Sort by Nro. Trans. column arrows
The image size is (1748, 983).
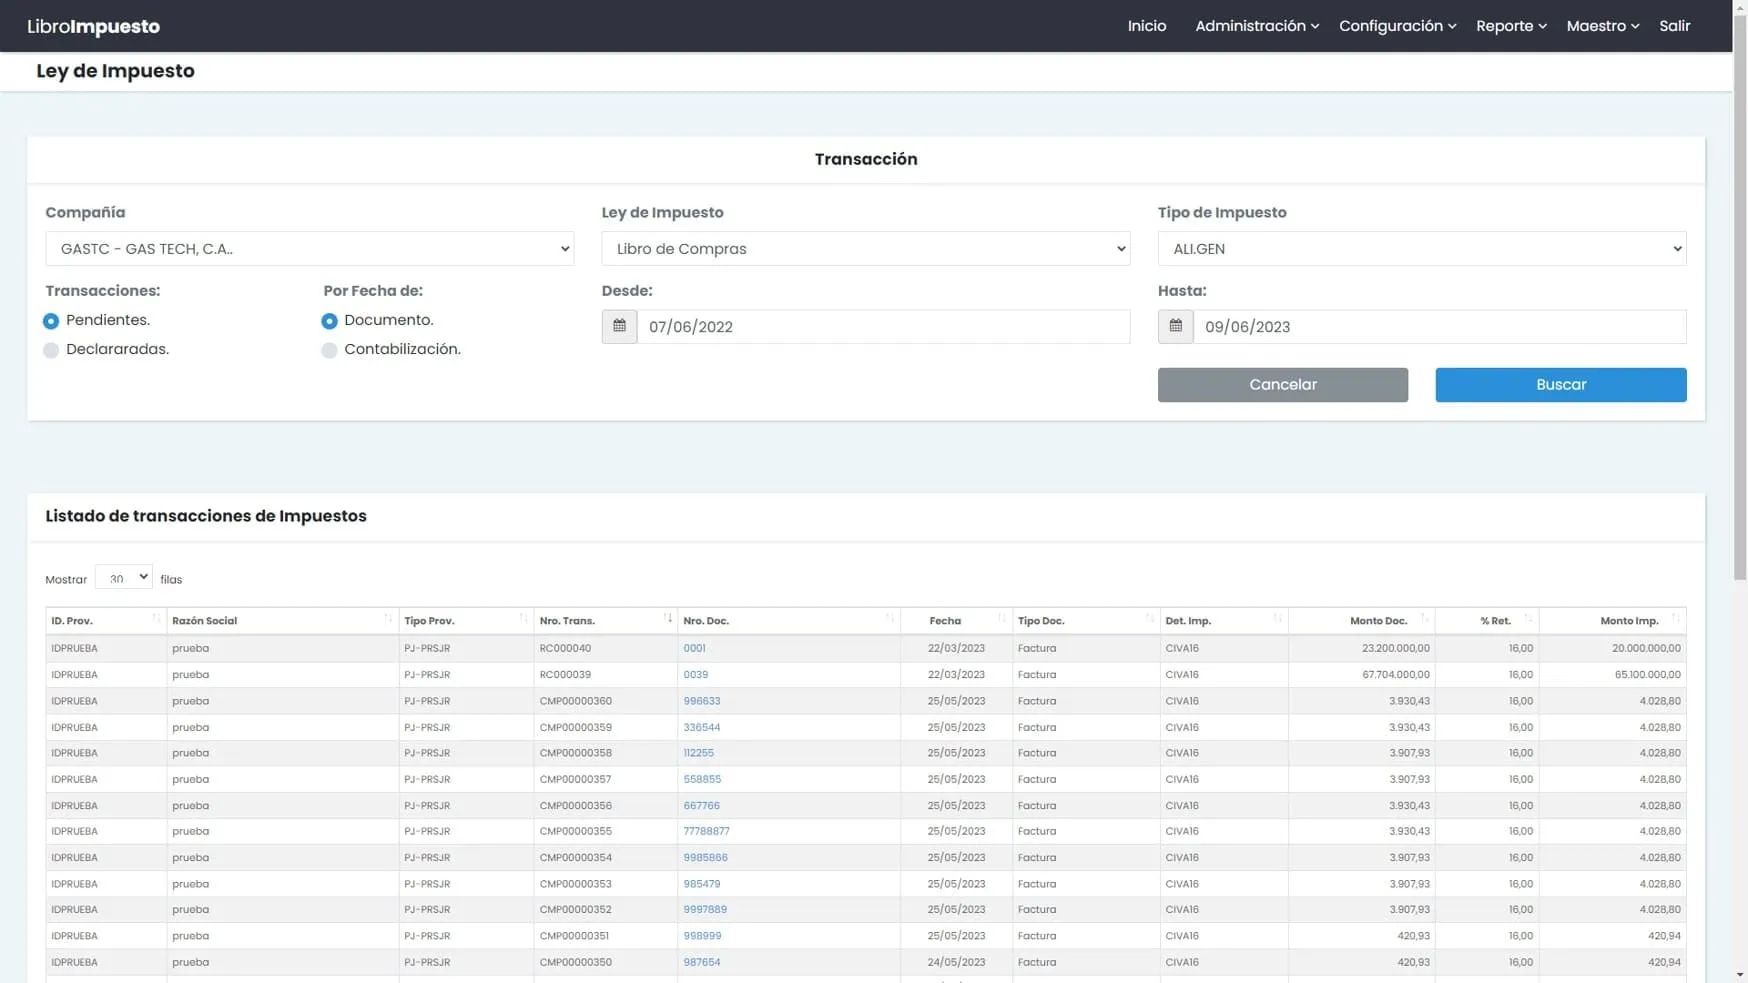pyautogui.click(x=668, y=619)
